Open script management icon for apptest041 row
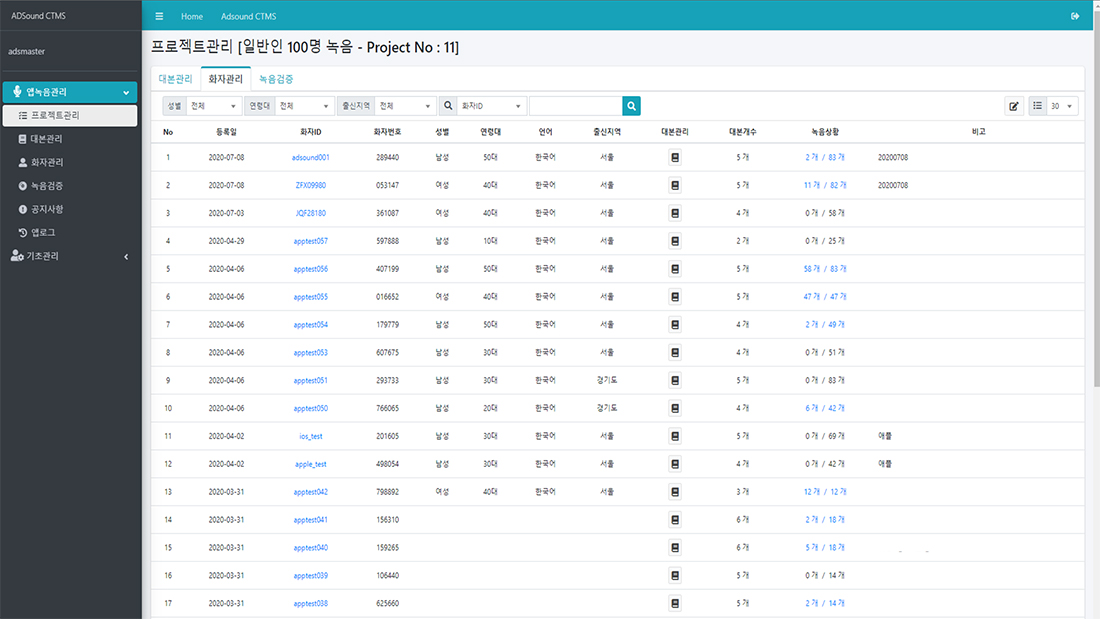 (x=675, y=519)
